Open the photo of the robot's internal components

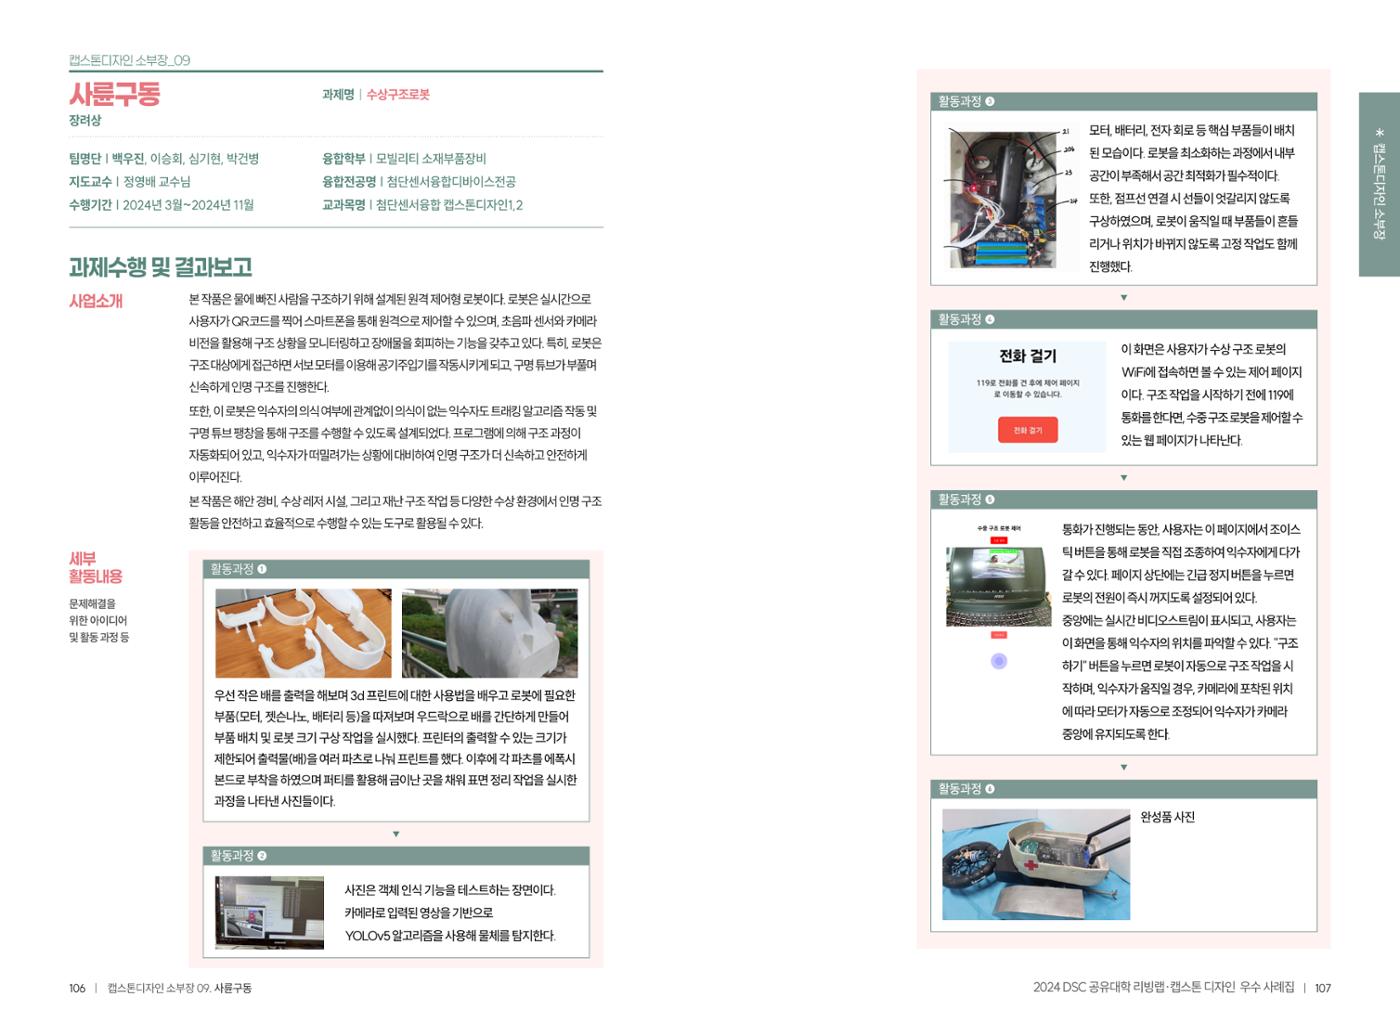click(x=1003, y=198)
